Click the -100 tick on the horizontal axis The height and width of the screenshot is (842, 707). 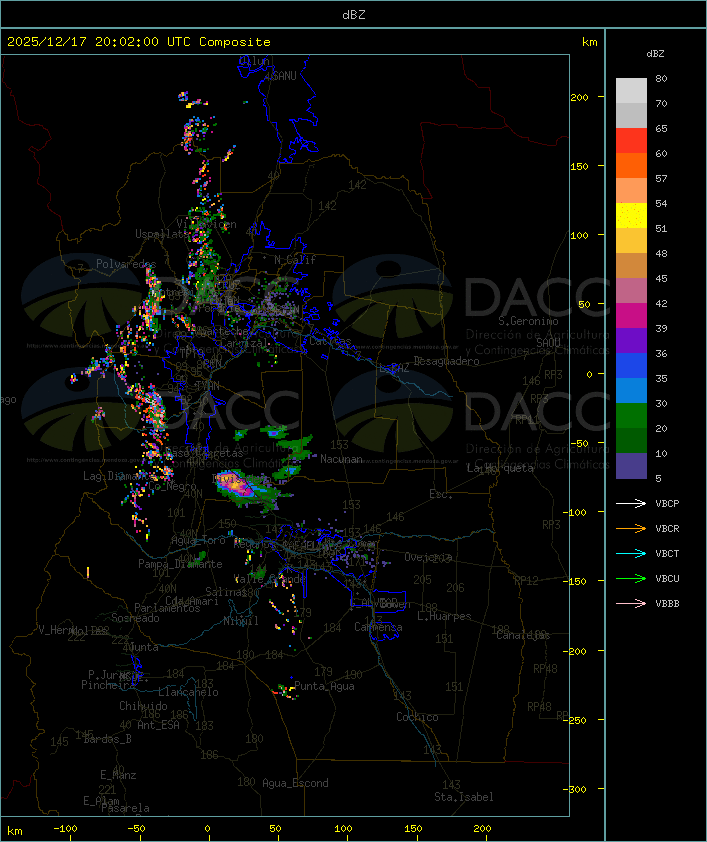[65, 829]
